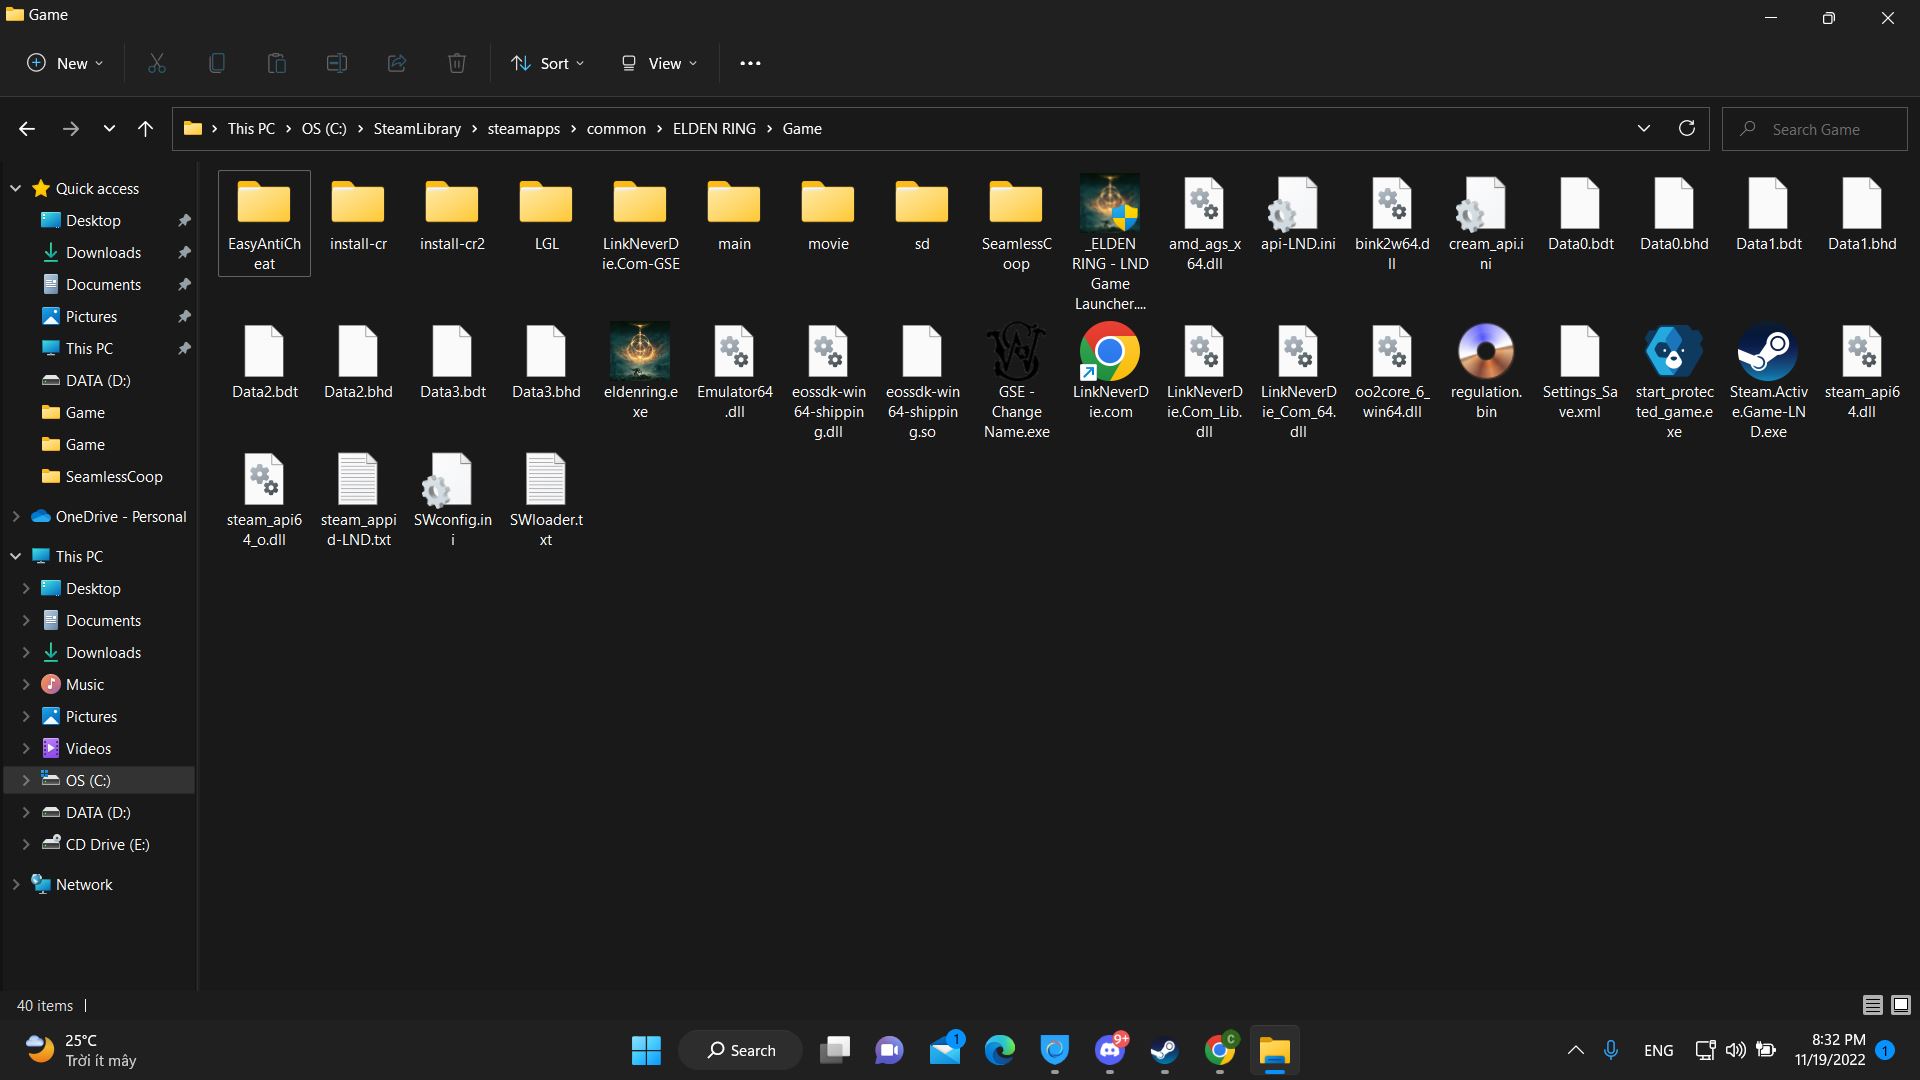
Task: Open the Sort dropdown menu
Action: 547,63
